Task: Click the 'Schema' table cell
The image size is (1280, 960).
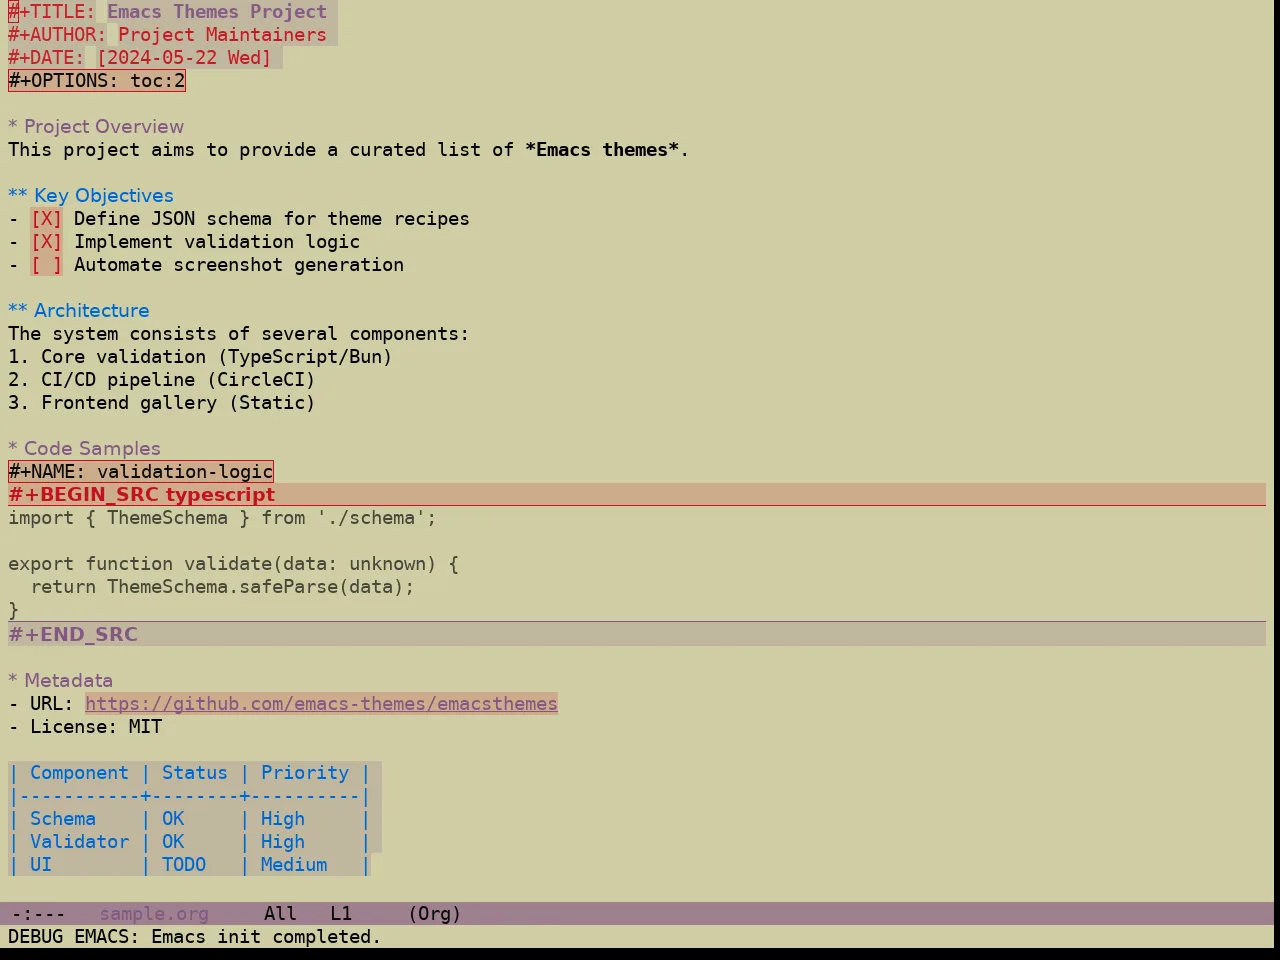Action: (x=63, y=819)
